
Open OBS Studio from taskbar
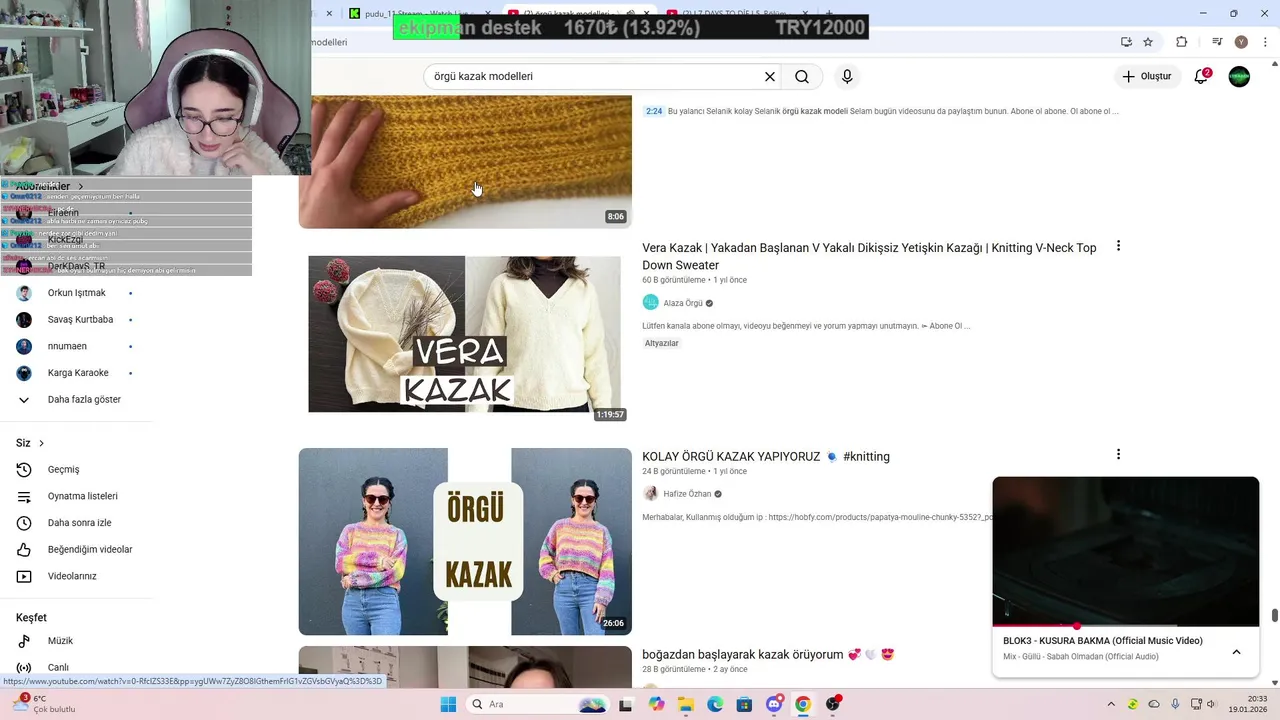click(x=833, y=704)
